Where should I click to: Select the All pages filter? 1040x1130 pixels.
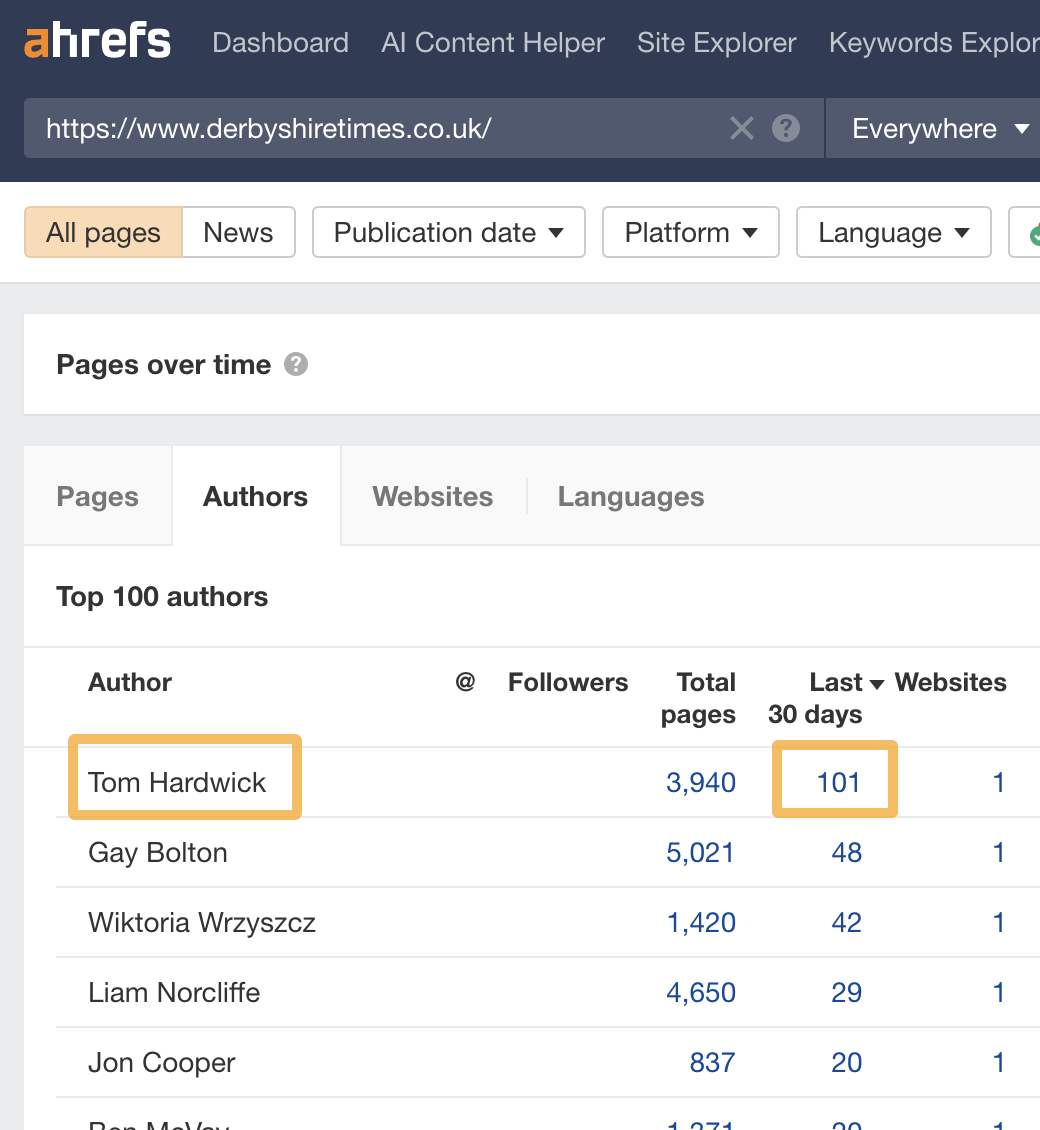(103, 232)
